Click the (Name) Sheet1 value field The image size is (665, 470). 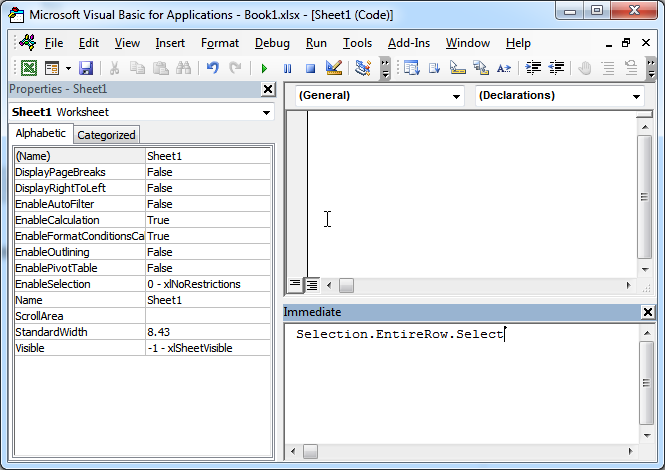tap(208, 156)
